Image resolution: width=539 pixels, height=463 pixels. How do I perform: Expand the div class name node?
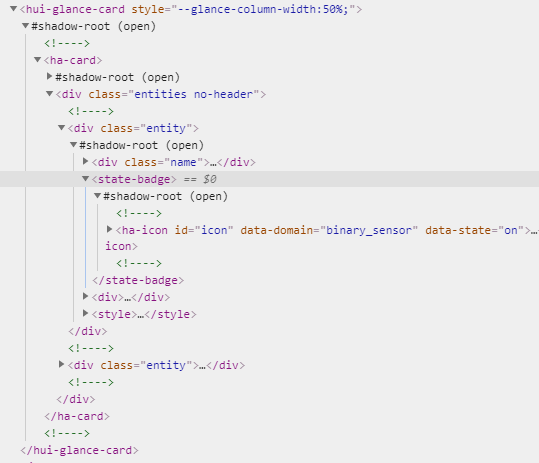click(x=86, y=161)
